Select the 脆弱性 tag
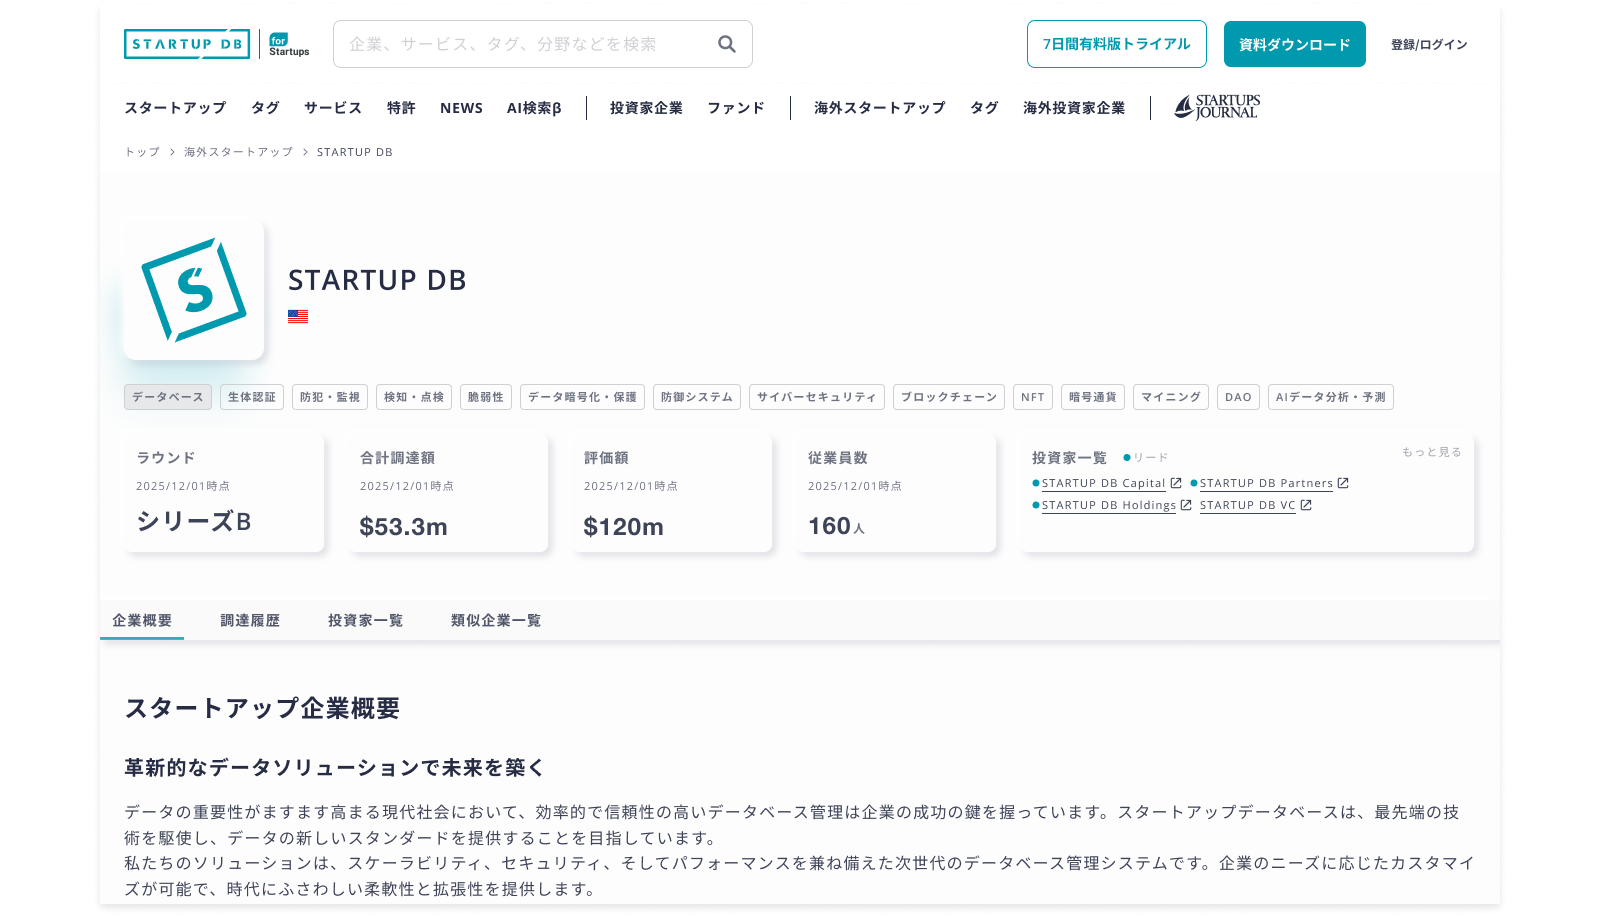The height and width of the screenshot is (916, 1600). 486,397
